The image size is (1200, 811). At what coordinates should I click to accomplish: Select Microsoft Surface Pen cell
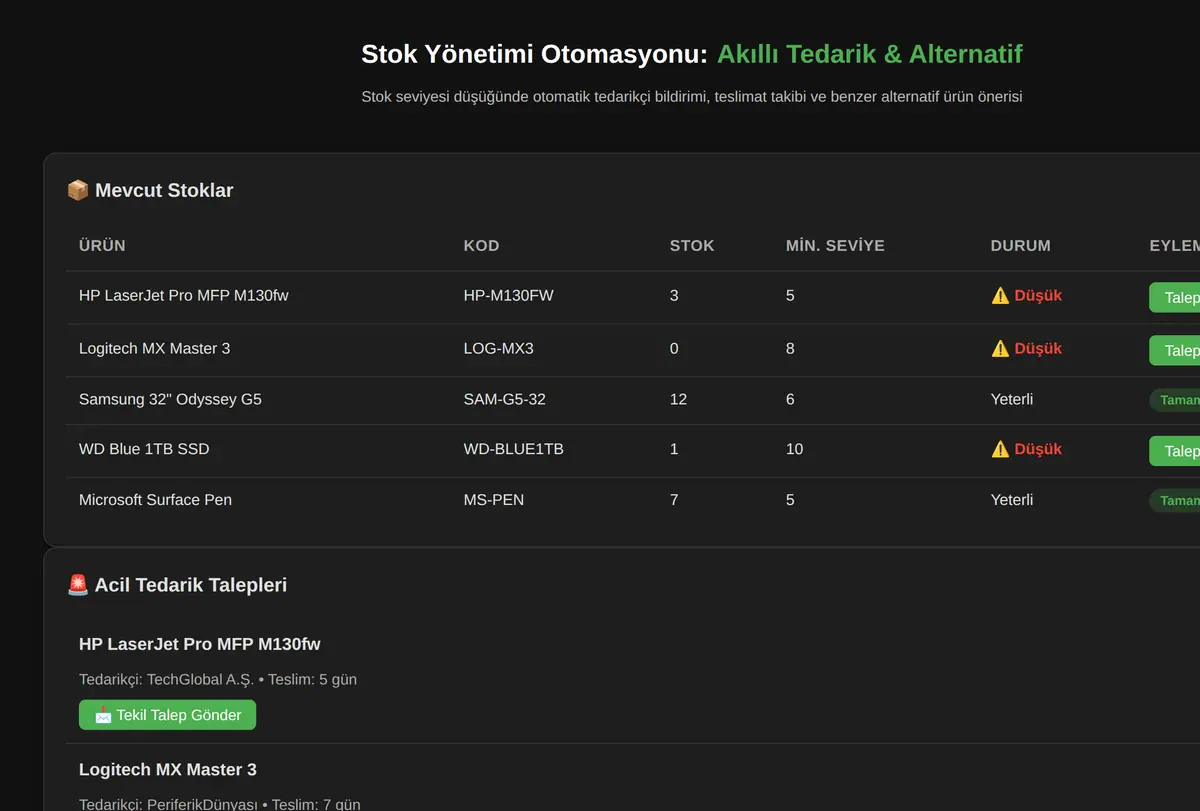pyautogui.click(x=155, y=500)
